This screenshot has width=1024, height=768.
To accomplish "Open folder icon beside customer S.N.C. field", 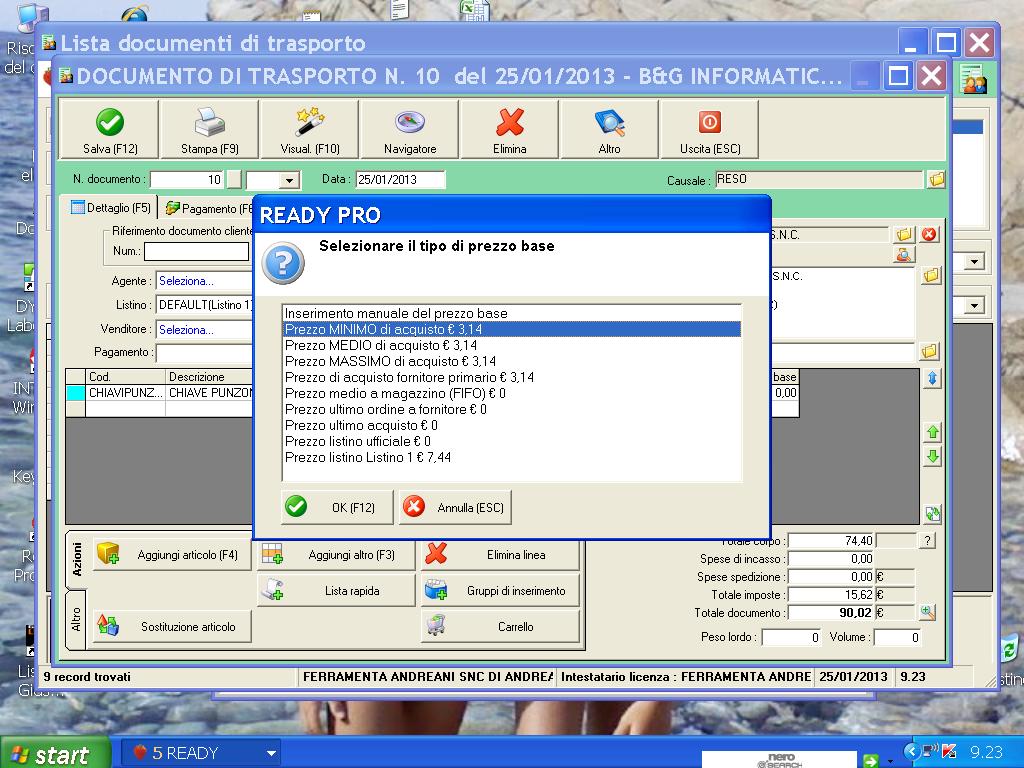I will [x=904, y=234].
